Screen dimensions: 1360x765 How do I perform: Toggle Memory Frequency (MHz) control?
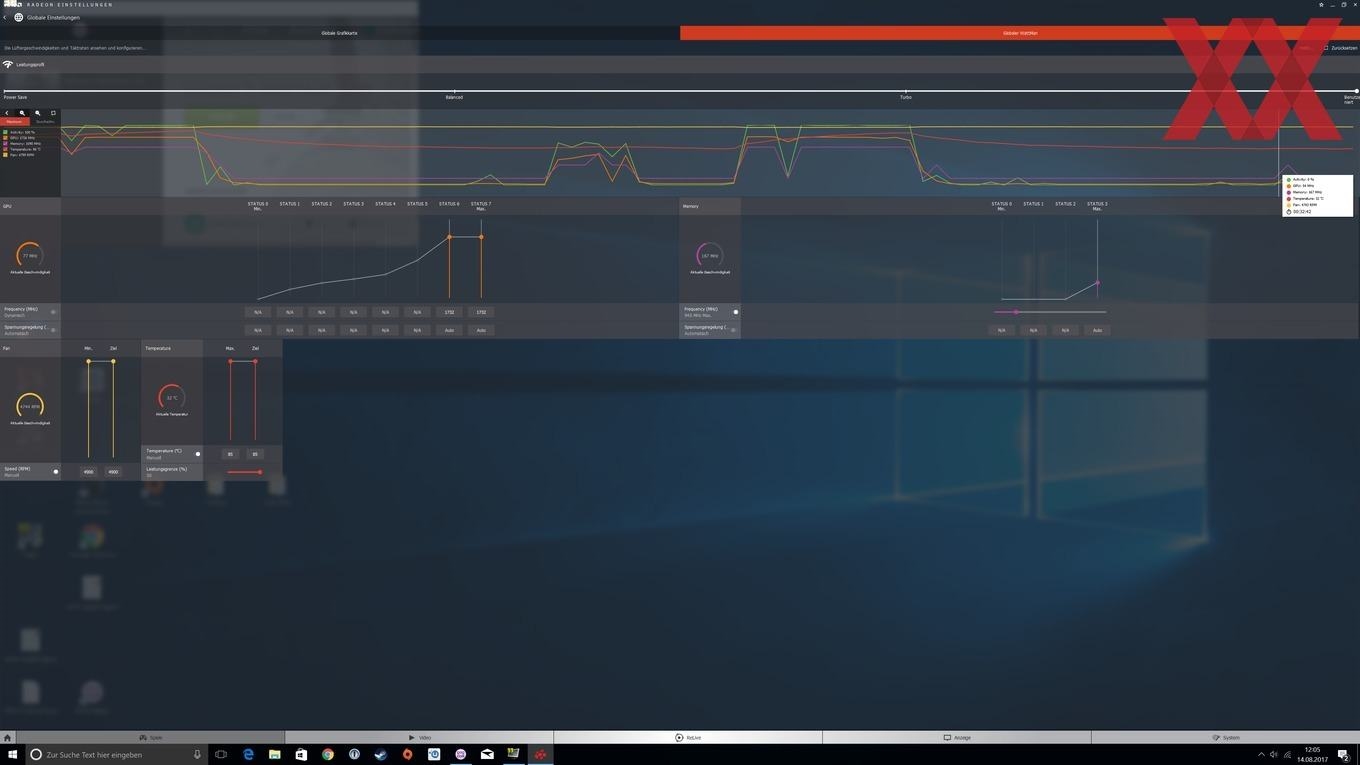pyautogui.click(x=735, y=312)
